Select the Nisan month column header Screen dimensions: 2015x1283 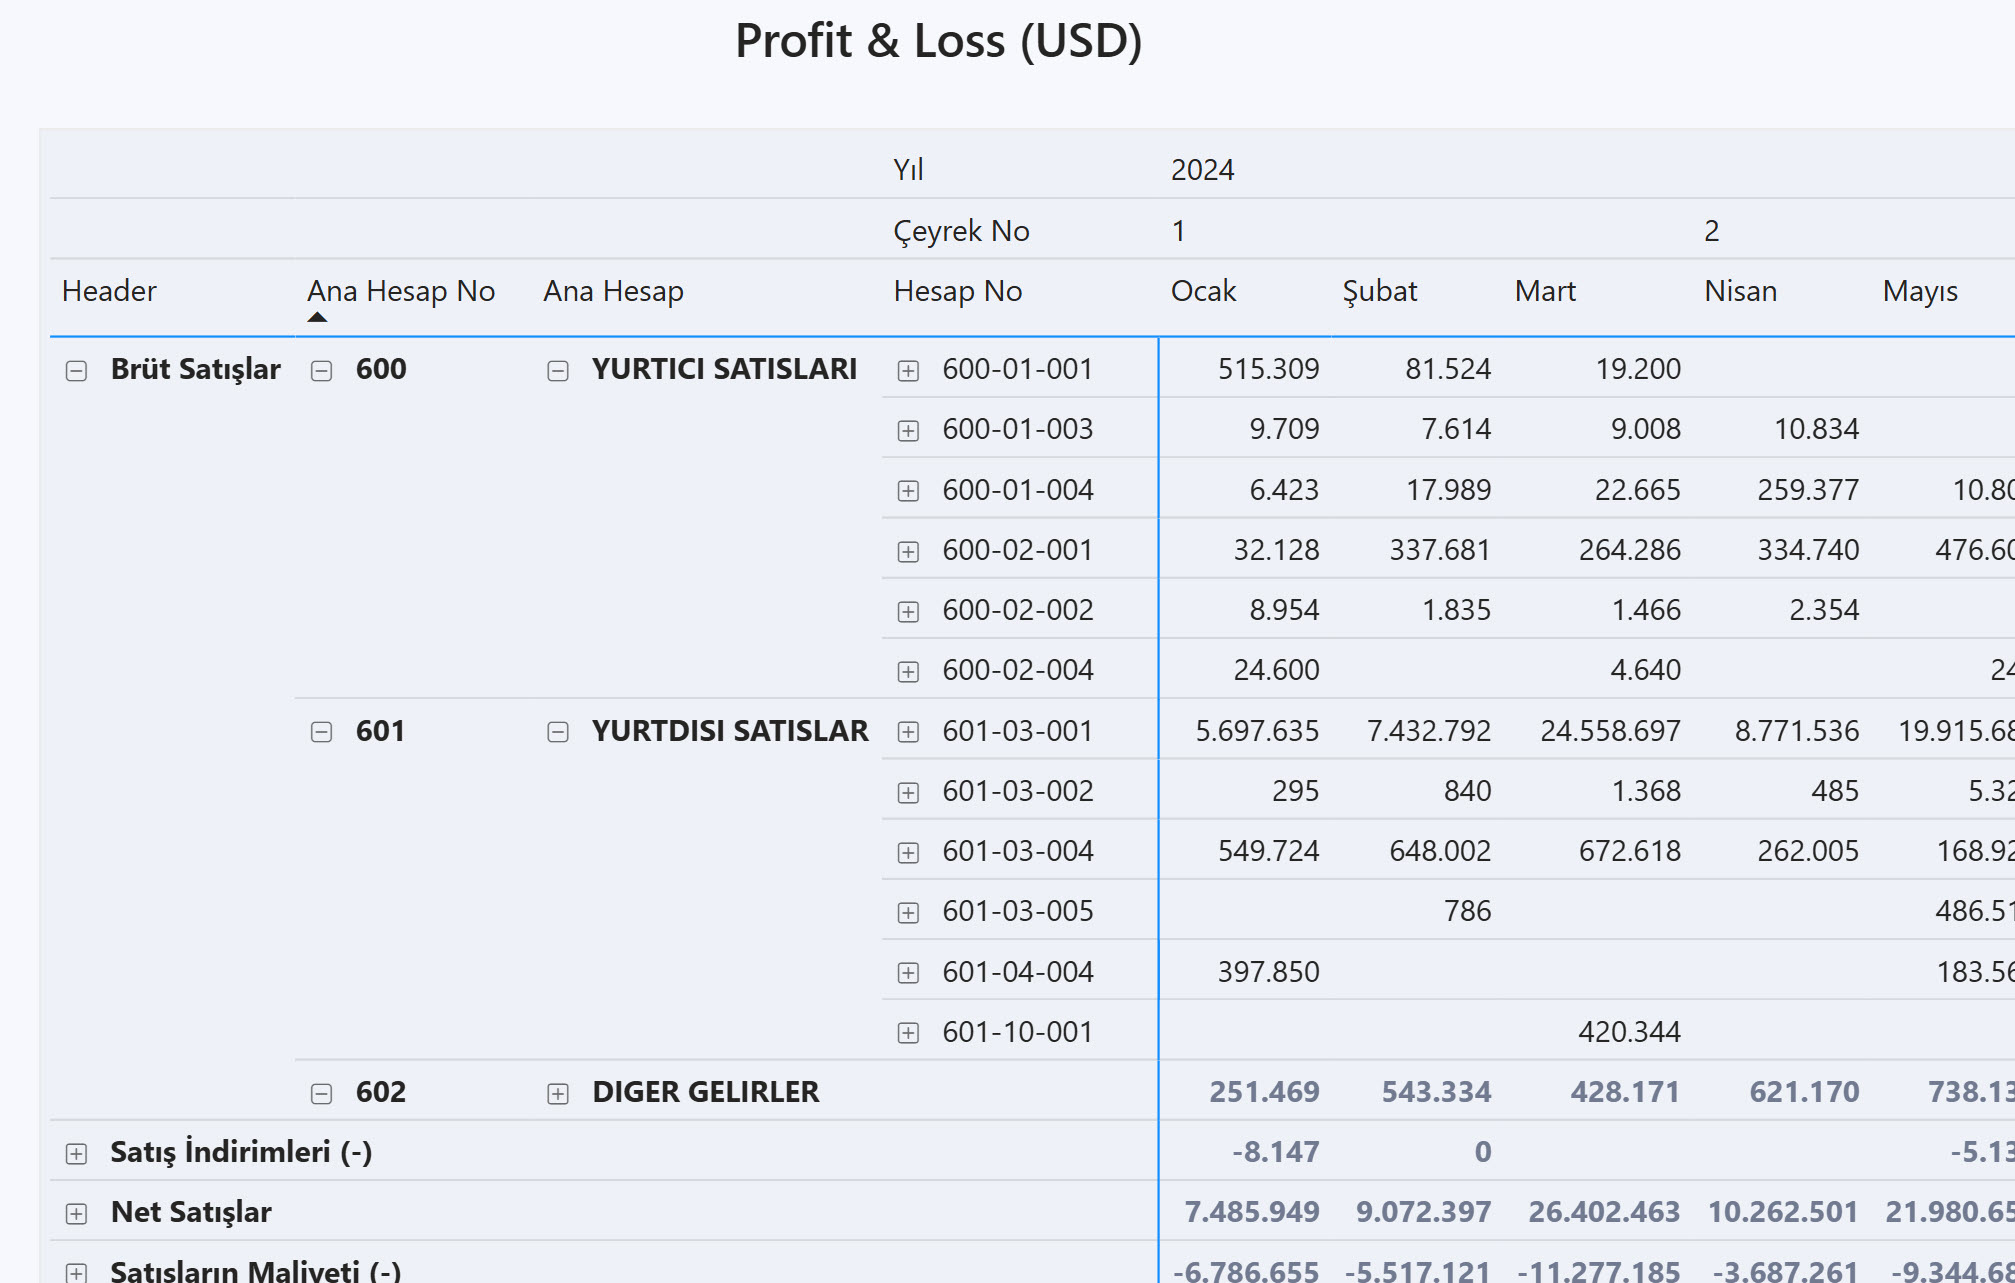(x=1740, y=291)
